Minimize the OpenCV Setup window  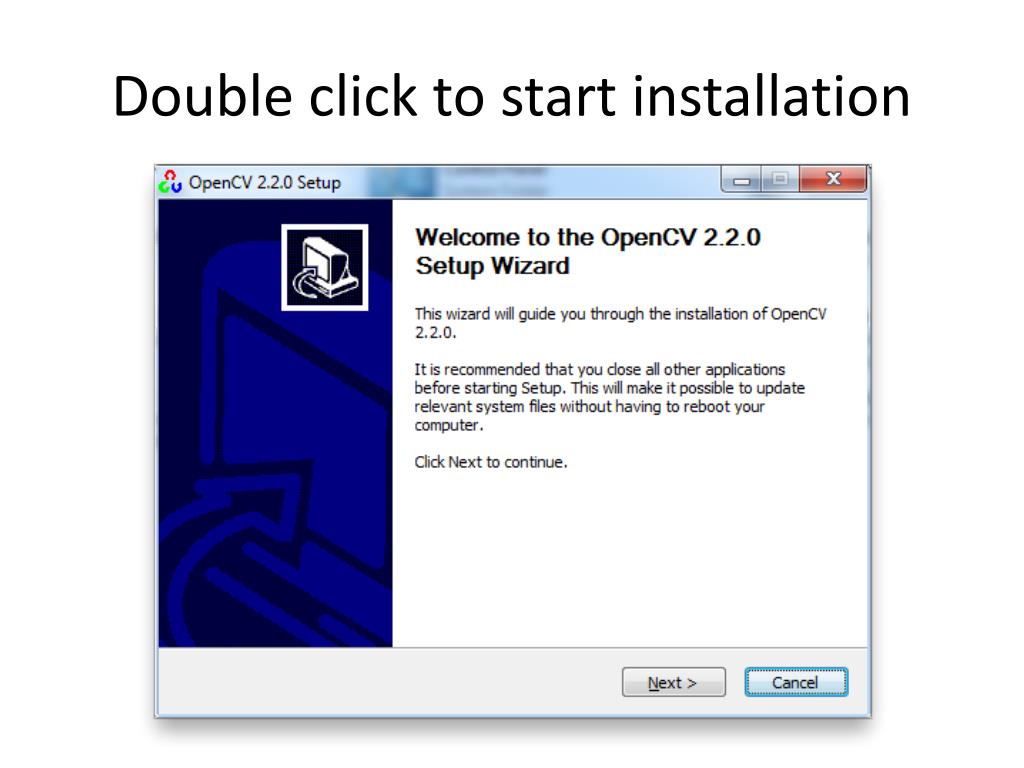741,180
